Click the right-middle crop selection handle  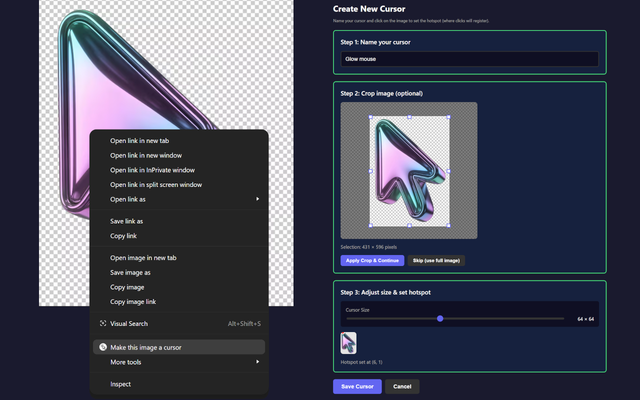click(x=449, y=171)
